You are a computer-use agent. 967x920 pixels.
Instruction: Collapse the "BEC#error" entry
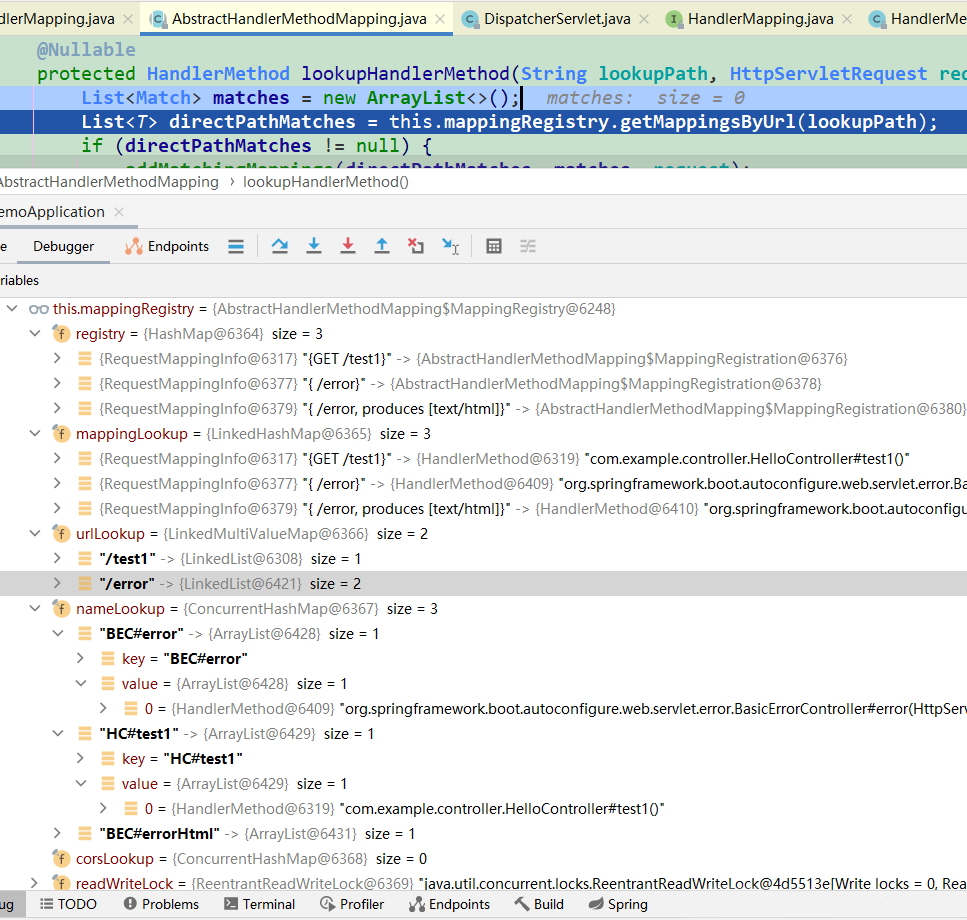57,633
